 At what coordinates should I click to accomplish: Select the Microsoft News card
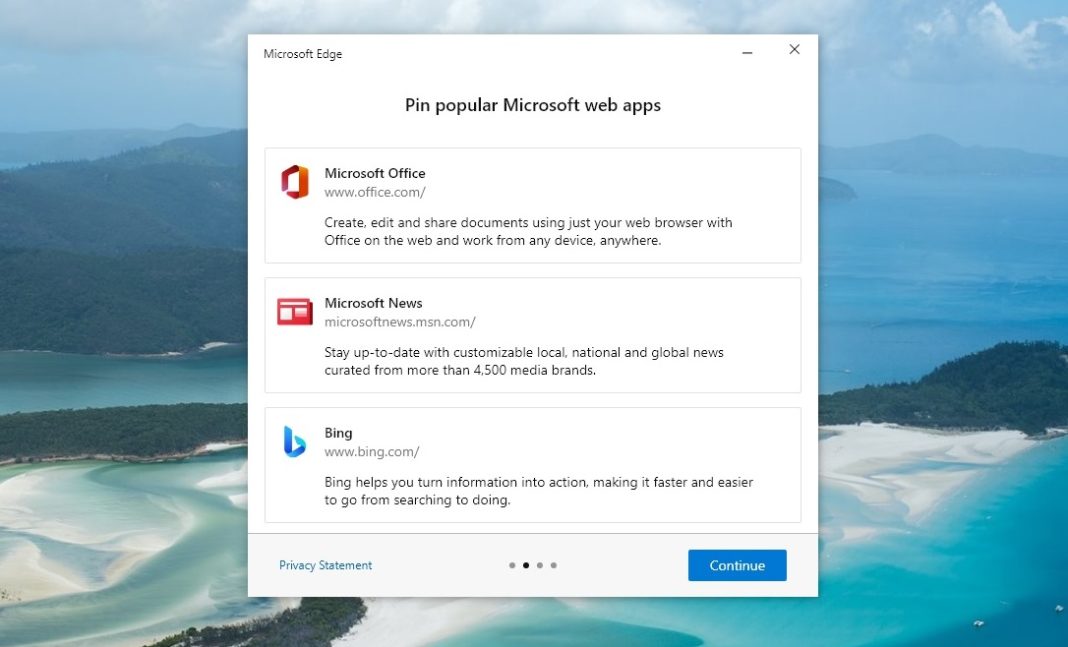click(x=532, y=334)
